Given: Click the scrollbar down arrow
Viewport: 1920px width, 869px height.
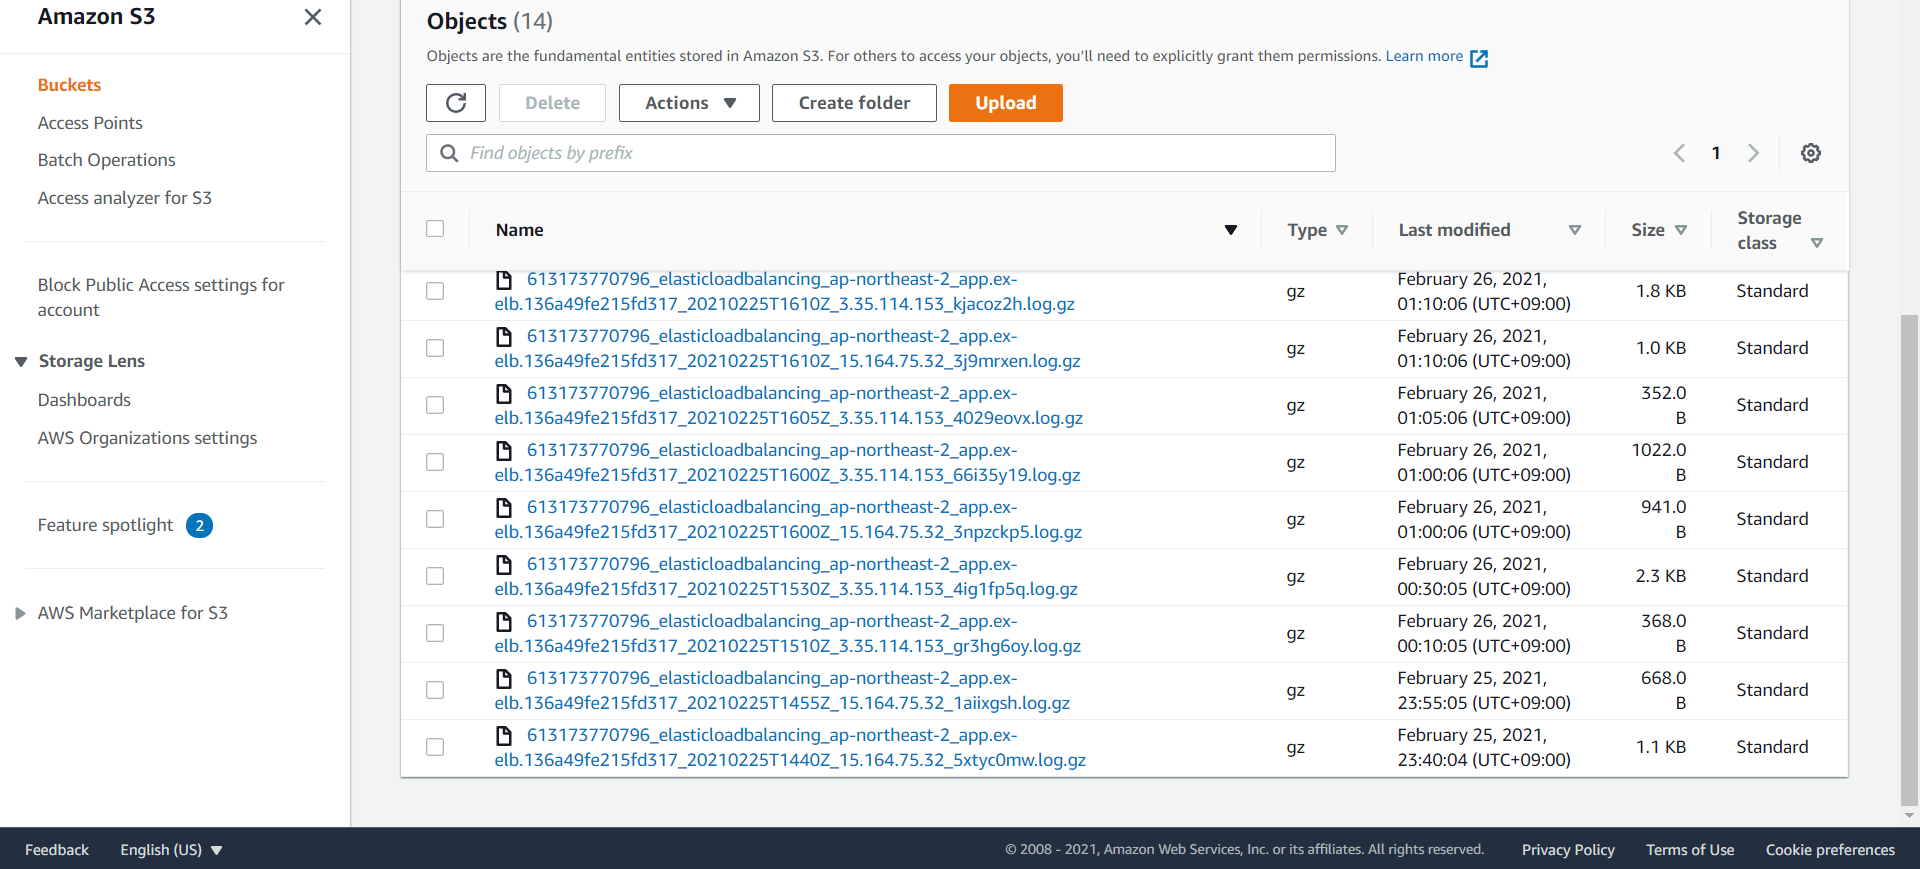Looking at the screenshot, I should pos(1909,816).
